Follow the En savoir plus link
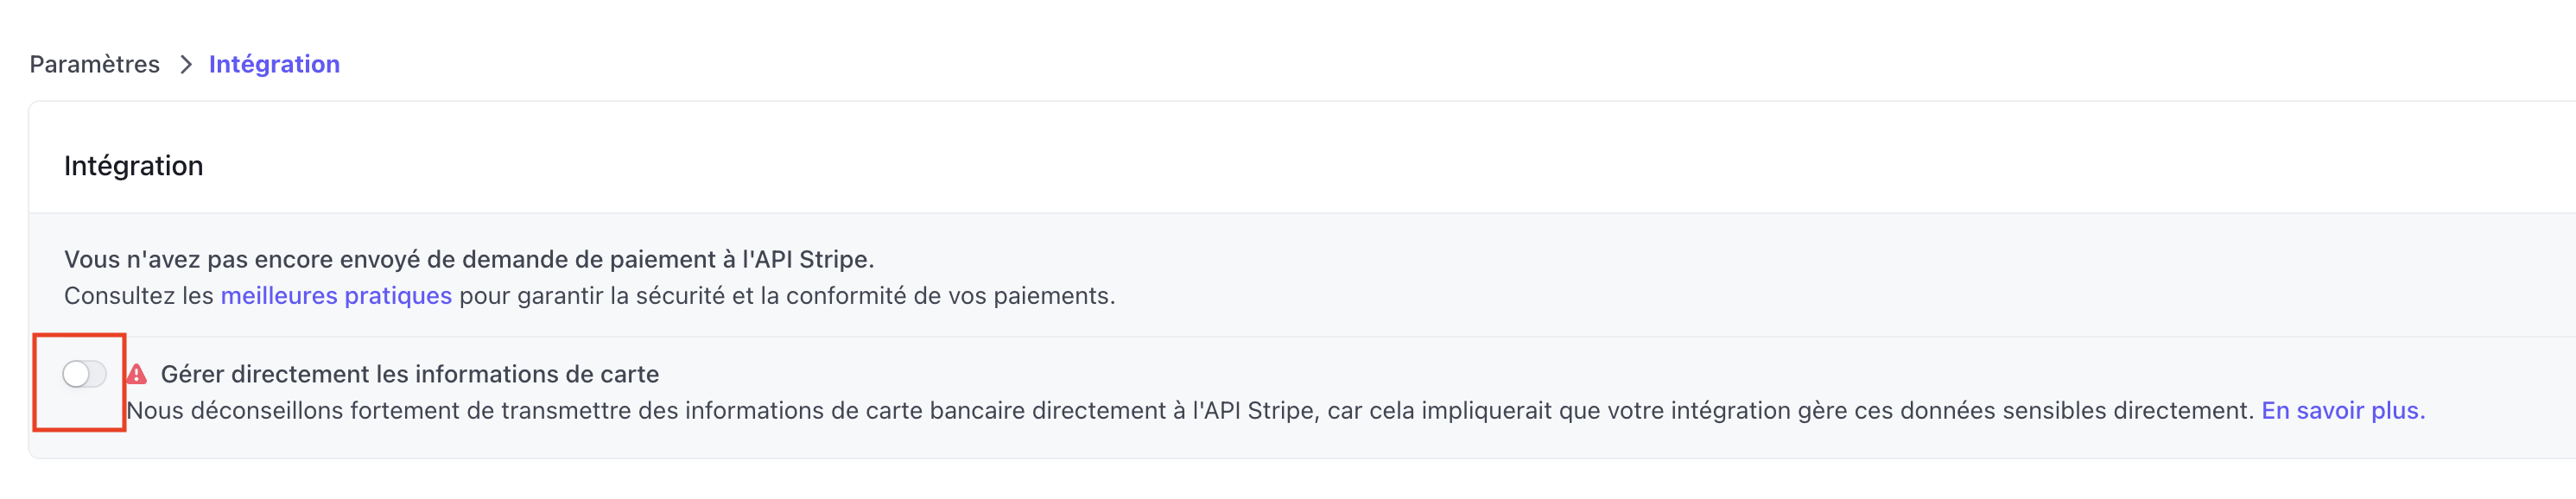The image size is (2576, 499). 2342,411
